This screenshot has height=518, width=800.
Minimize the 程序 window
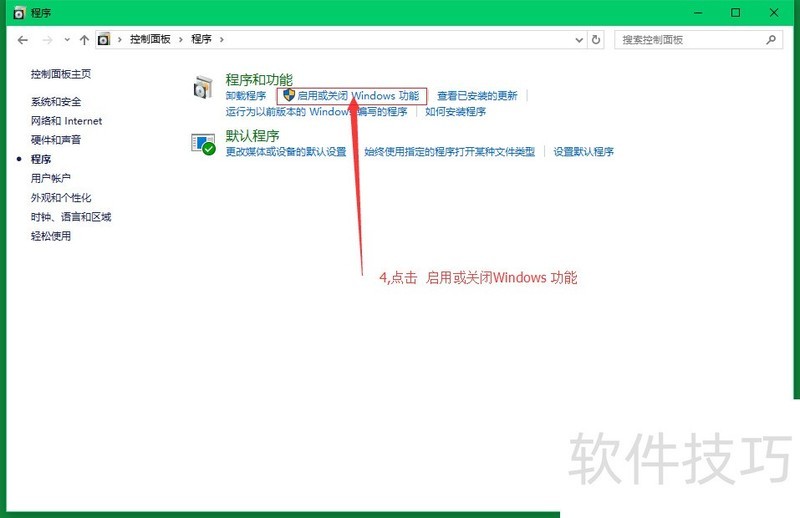[x=698, y=13]
